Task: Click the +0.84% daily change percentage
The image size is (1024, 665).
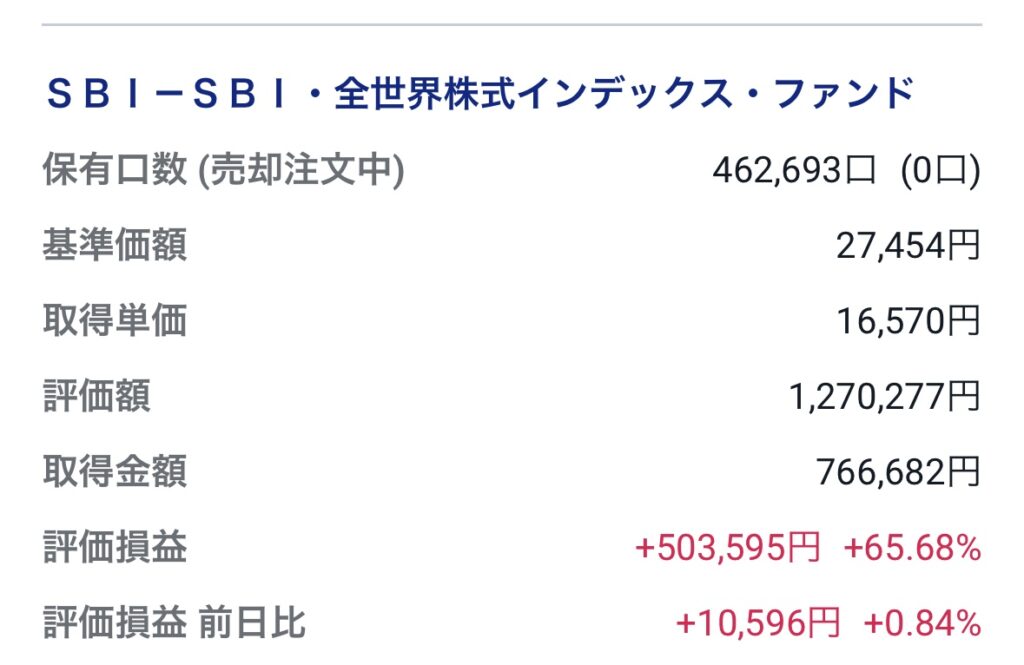Action: click(922, 623)
